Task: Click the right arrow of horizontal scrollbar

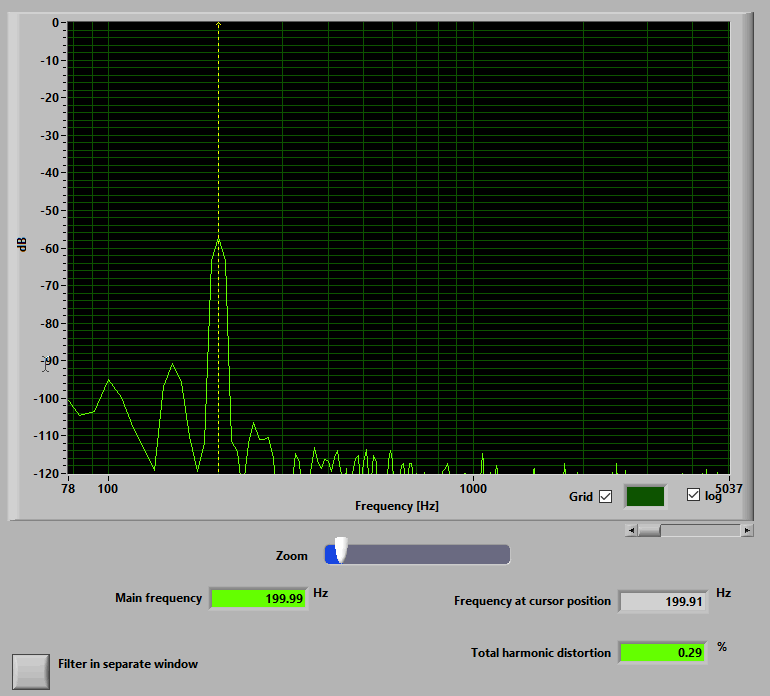Action: click(747, 530)
